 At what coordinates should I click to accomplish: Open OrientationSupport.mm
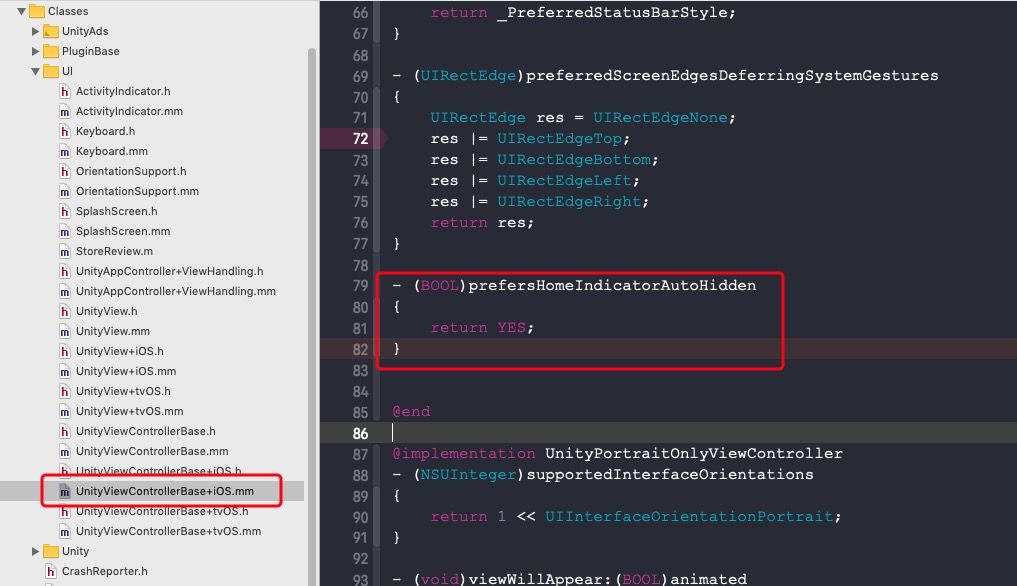click(x=138, y=191)
